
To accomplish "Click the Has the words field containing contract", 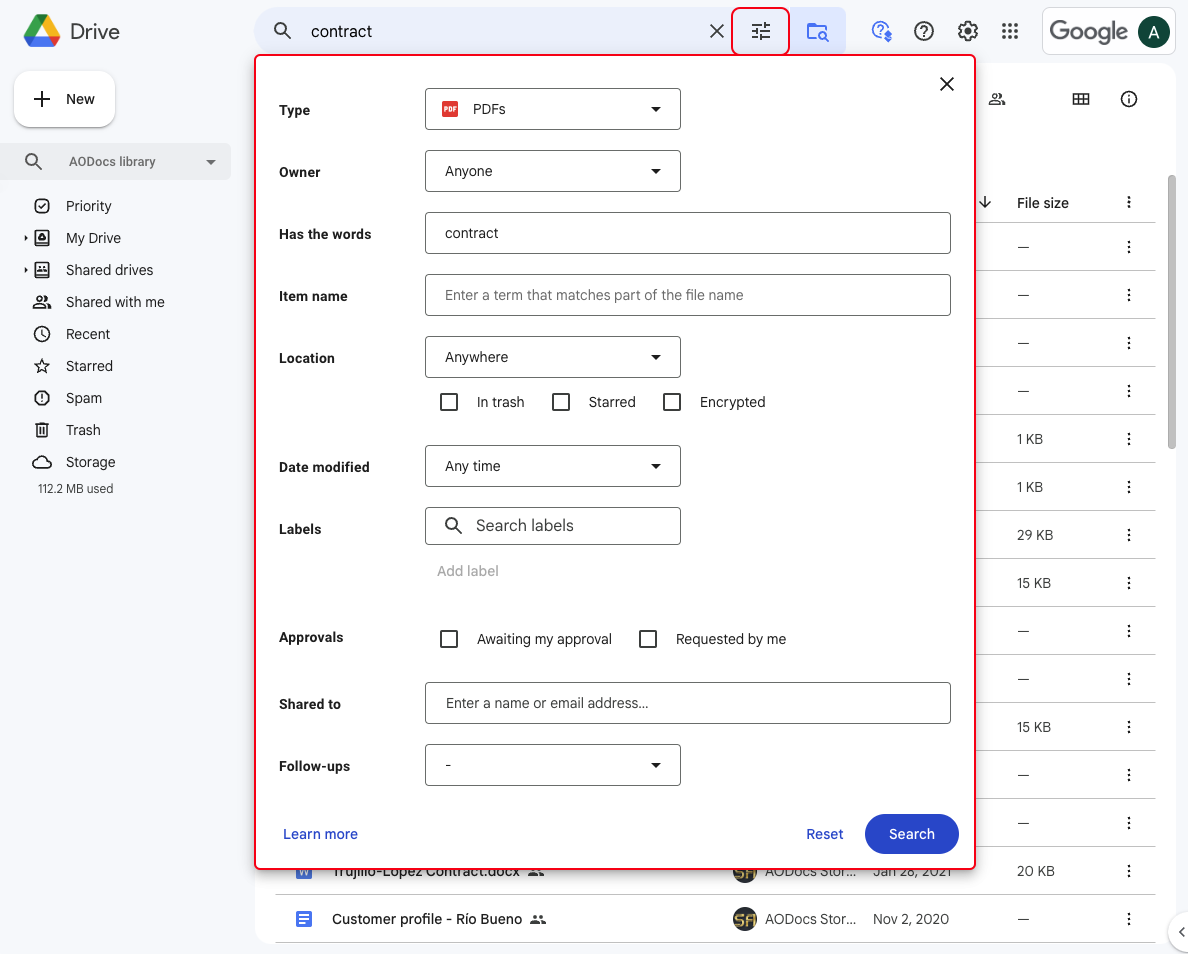I will tap(687, 233).
